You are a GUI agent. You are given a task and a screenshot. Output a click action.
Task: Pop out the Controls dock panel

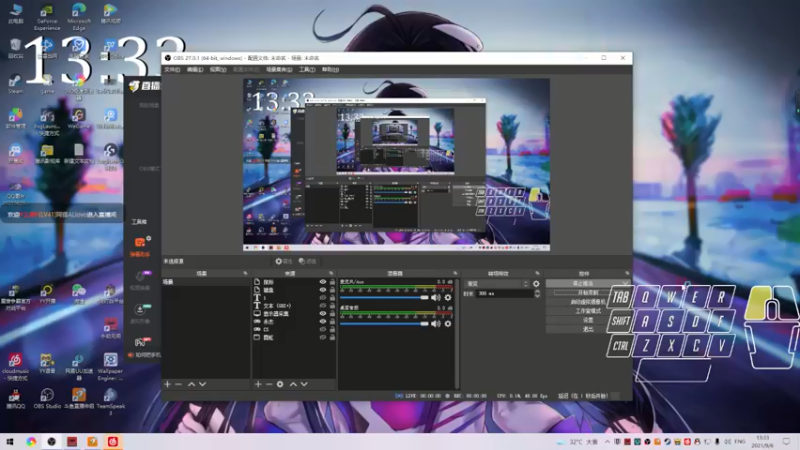click(627, 273)
